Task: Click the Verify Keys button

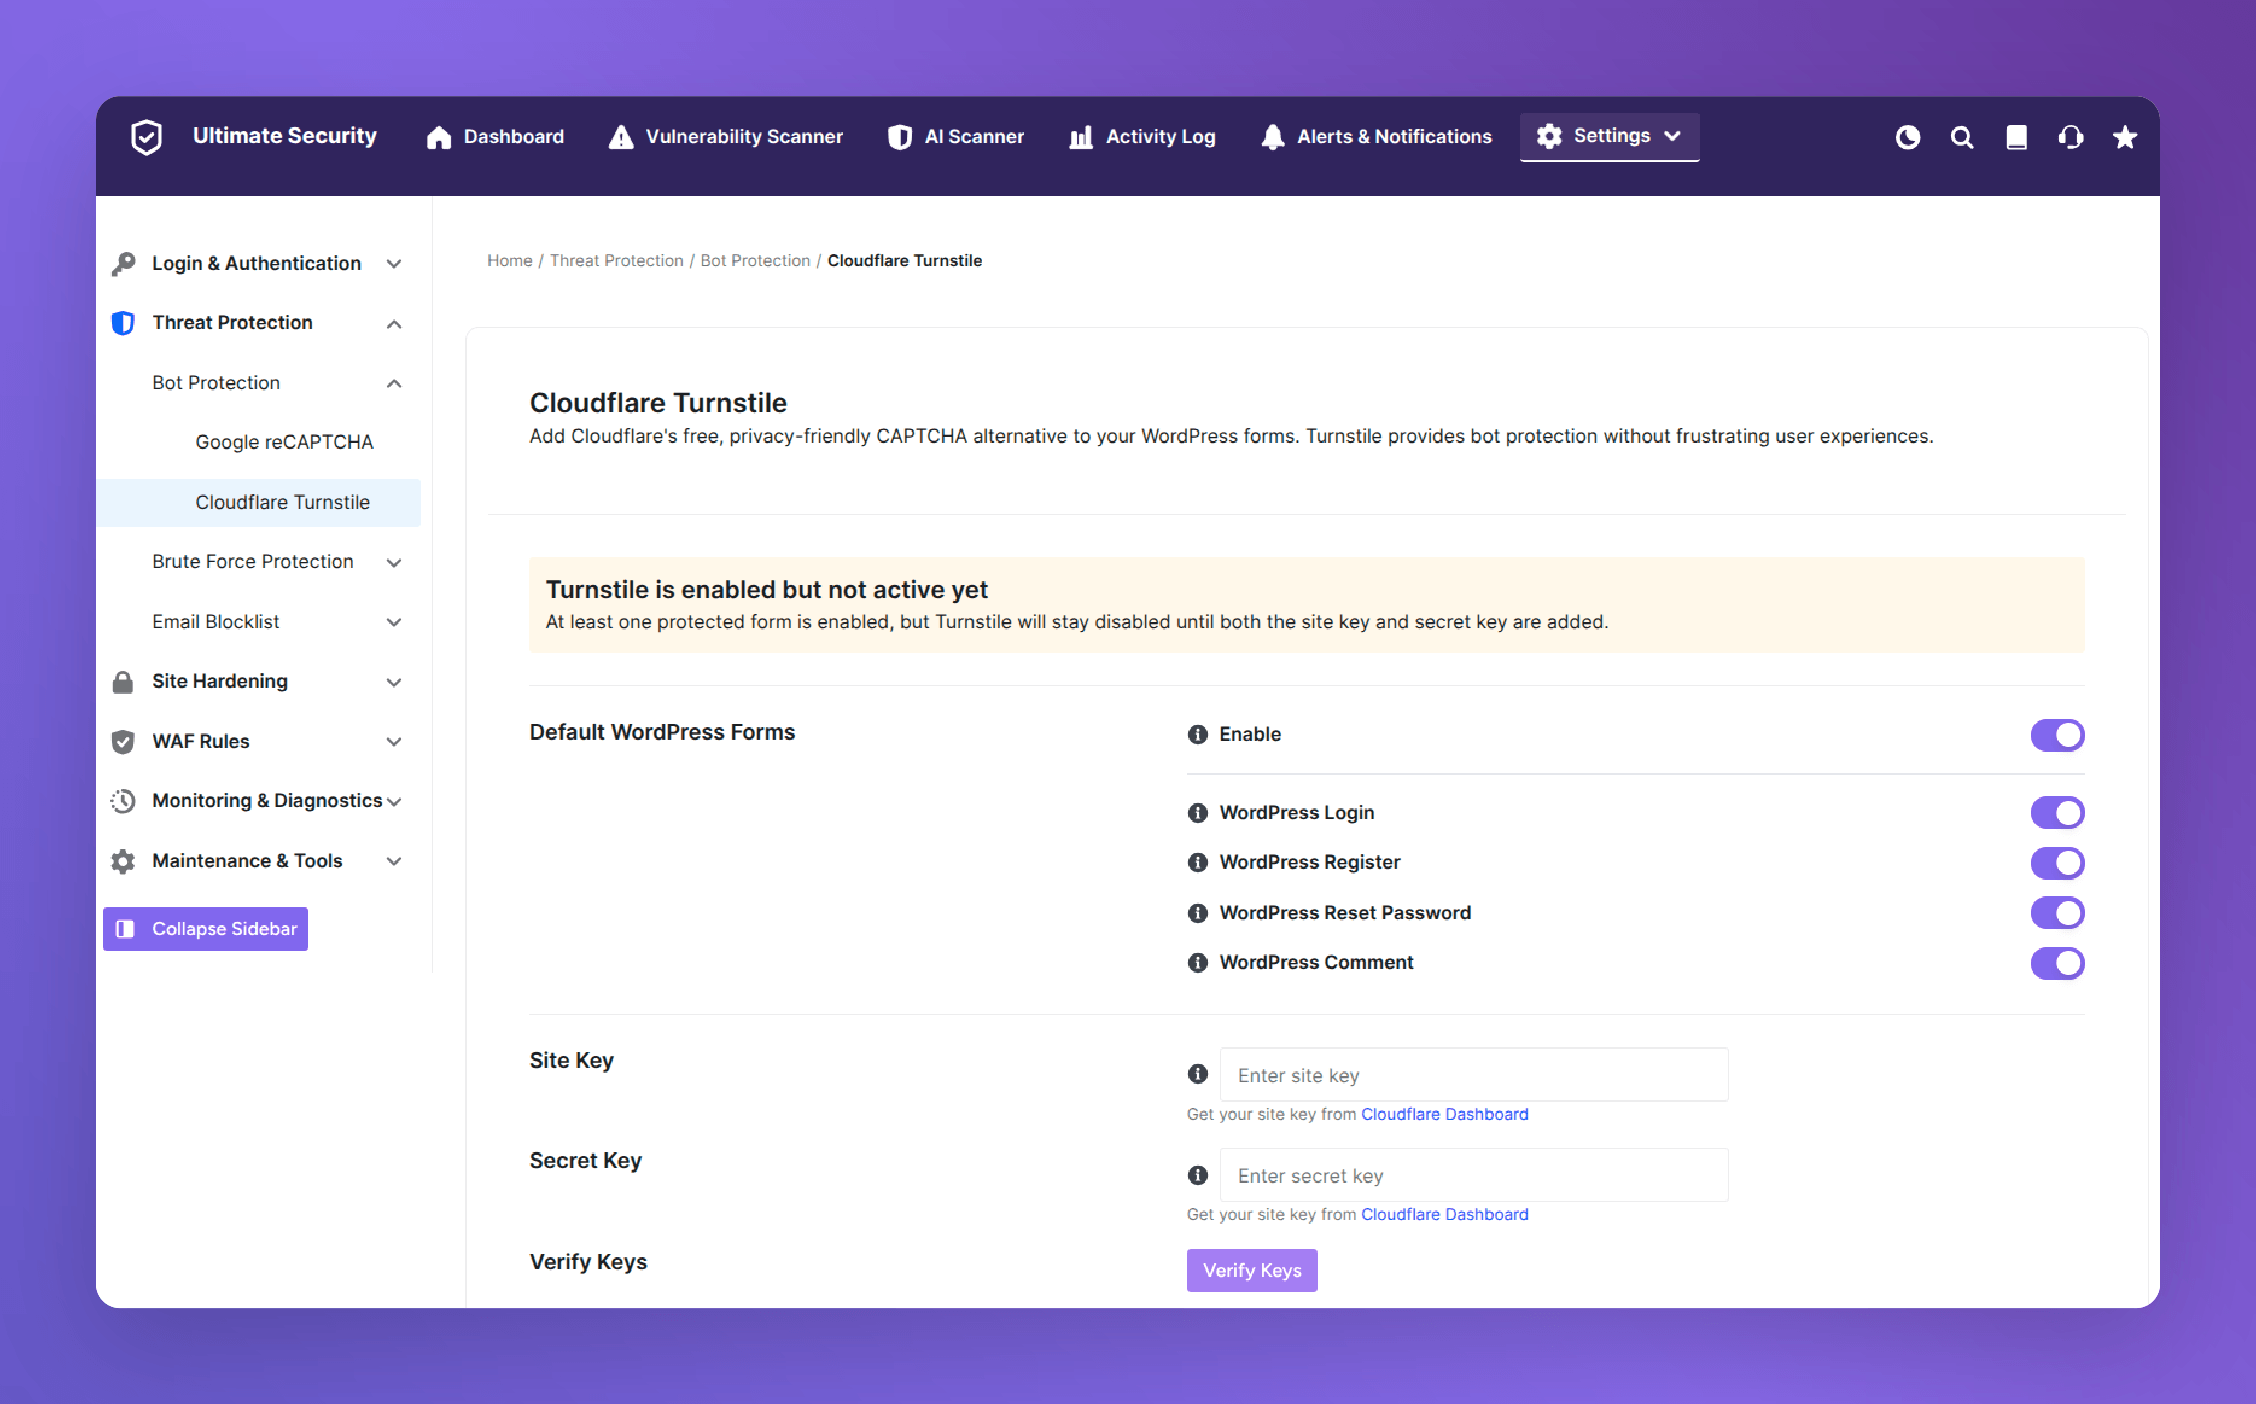Action: tap(1252, 1270)
